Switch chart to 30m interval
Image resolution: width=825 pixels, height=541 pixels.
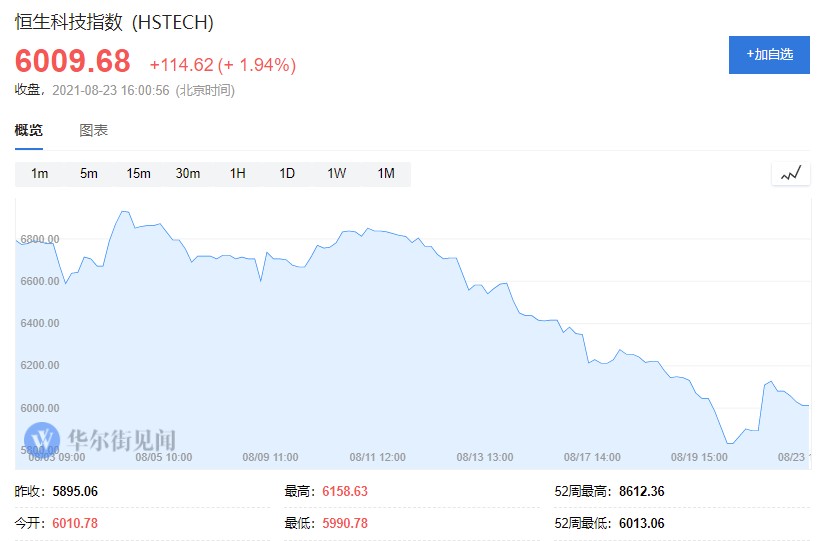[x=188, y=173]
